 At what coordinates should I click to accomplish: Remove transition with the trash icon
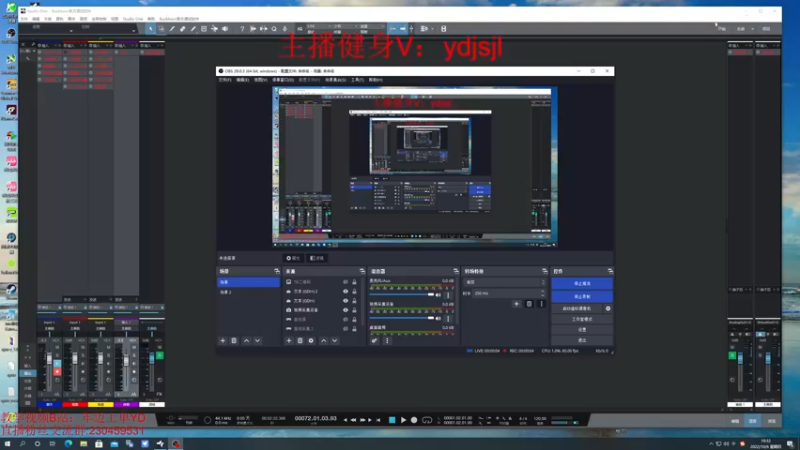coord(529,304)
